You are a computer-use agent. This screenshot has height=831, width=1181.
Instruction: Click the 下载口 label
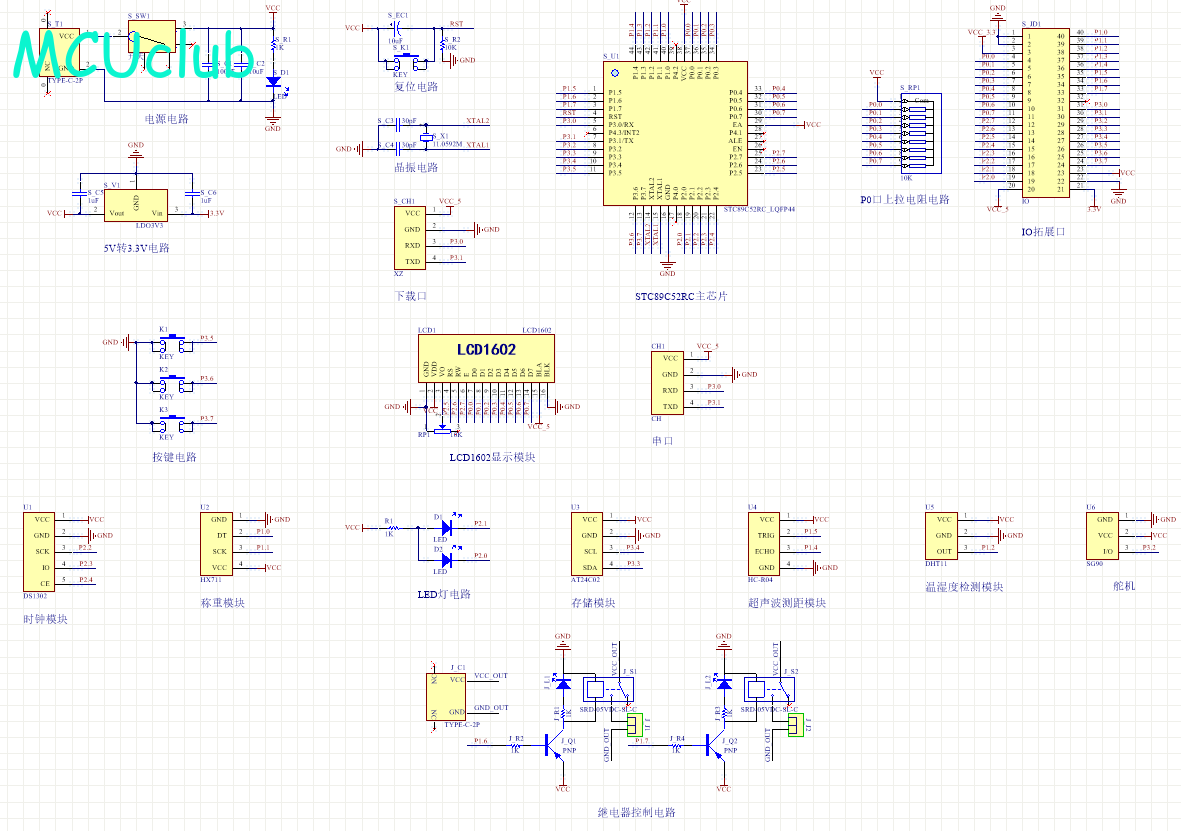tap(410, 296)
